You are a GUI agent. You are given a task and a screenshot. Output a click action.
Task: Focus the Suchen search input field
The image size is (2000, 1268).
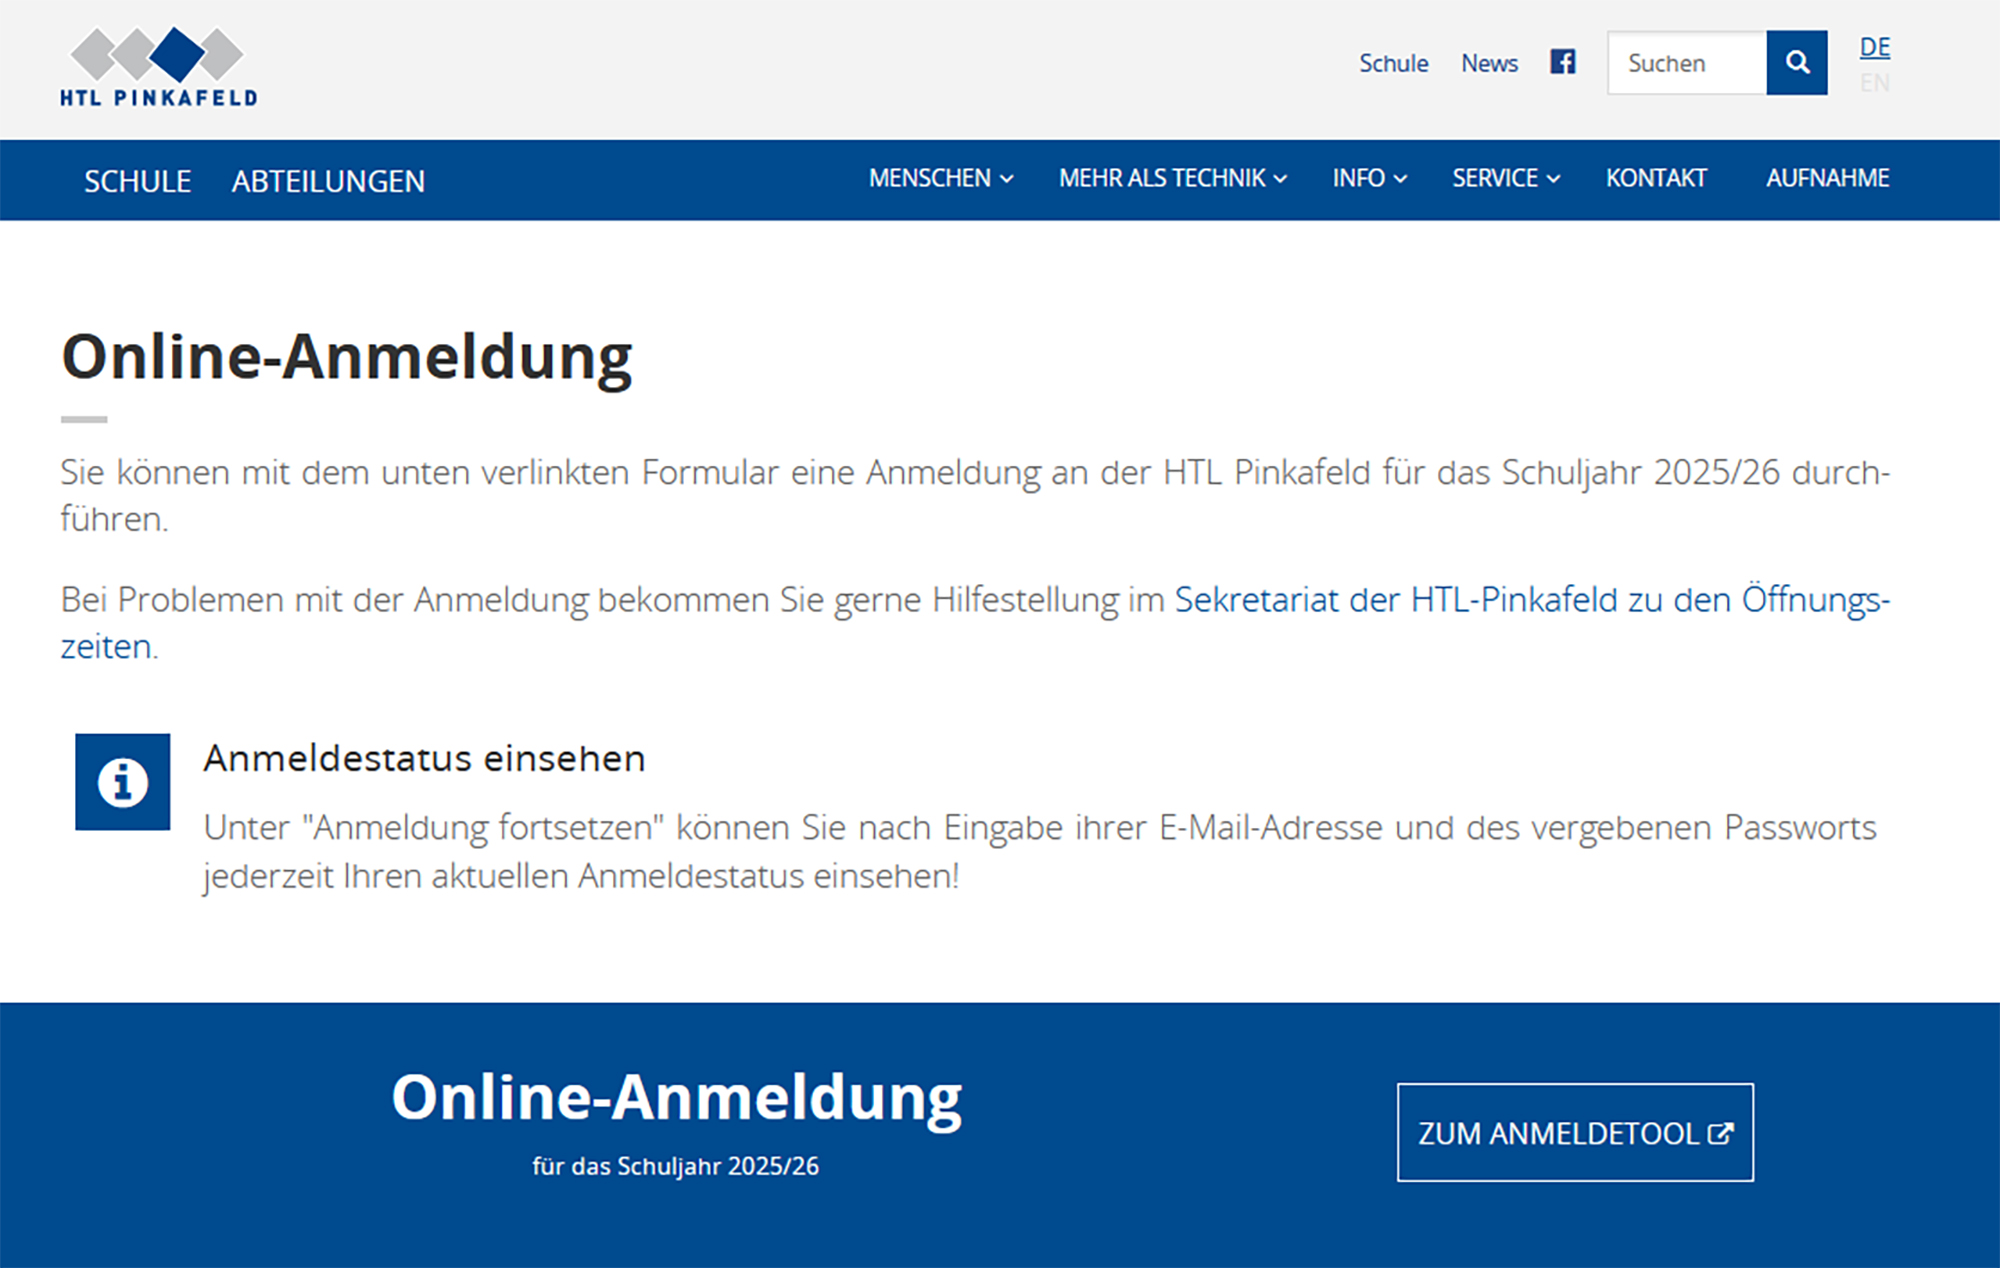1686,63
